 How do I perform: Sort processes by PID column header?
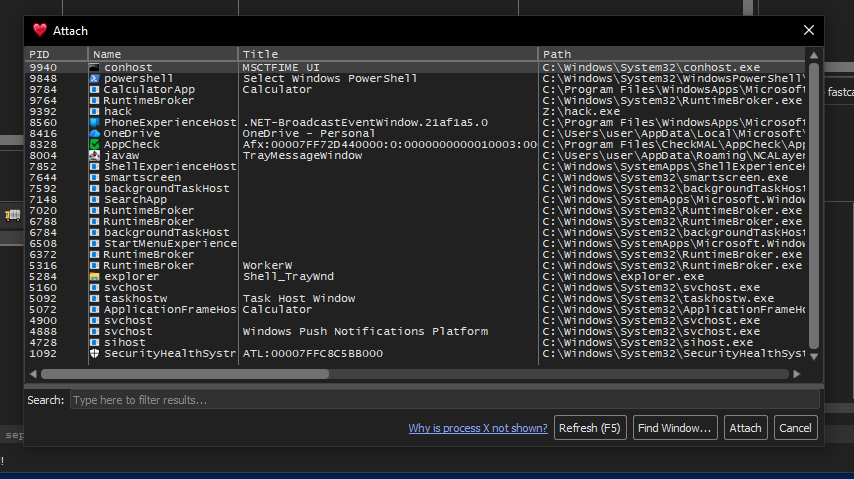[56, 54]
